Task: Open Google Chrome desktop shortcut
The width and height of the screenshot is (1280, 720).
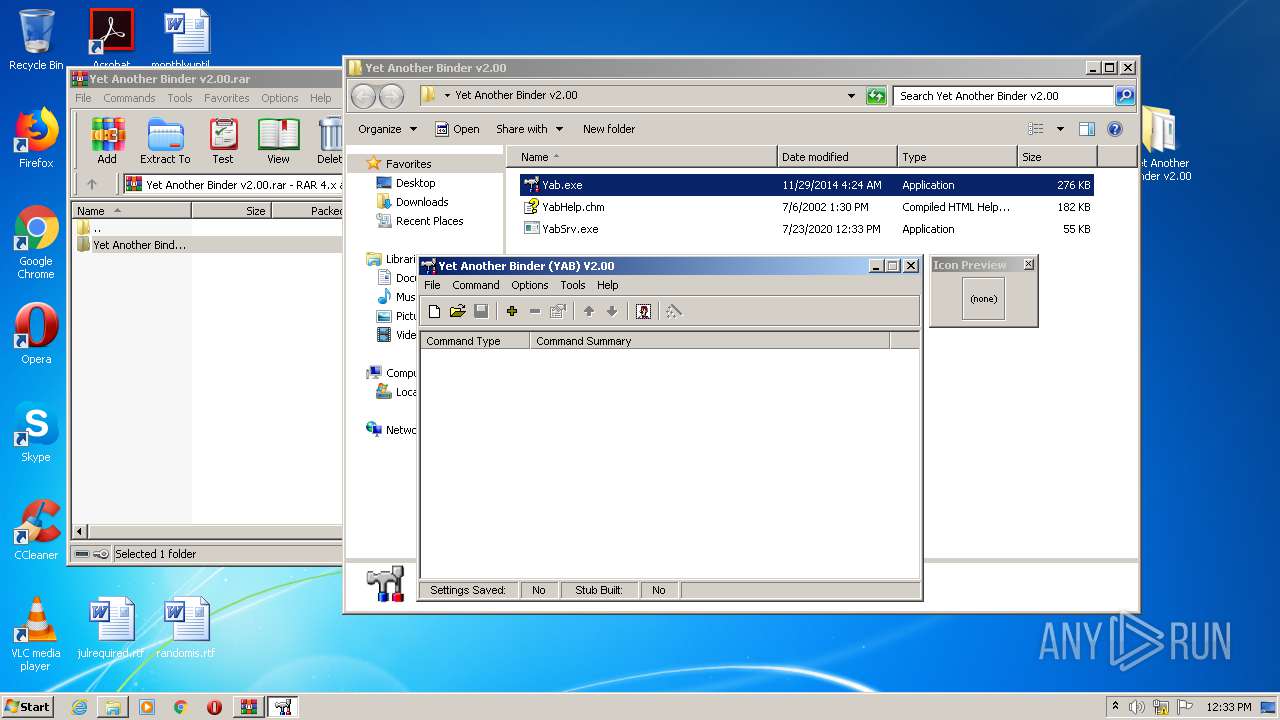Action: coord(36,243)
